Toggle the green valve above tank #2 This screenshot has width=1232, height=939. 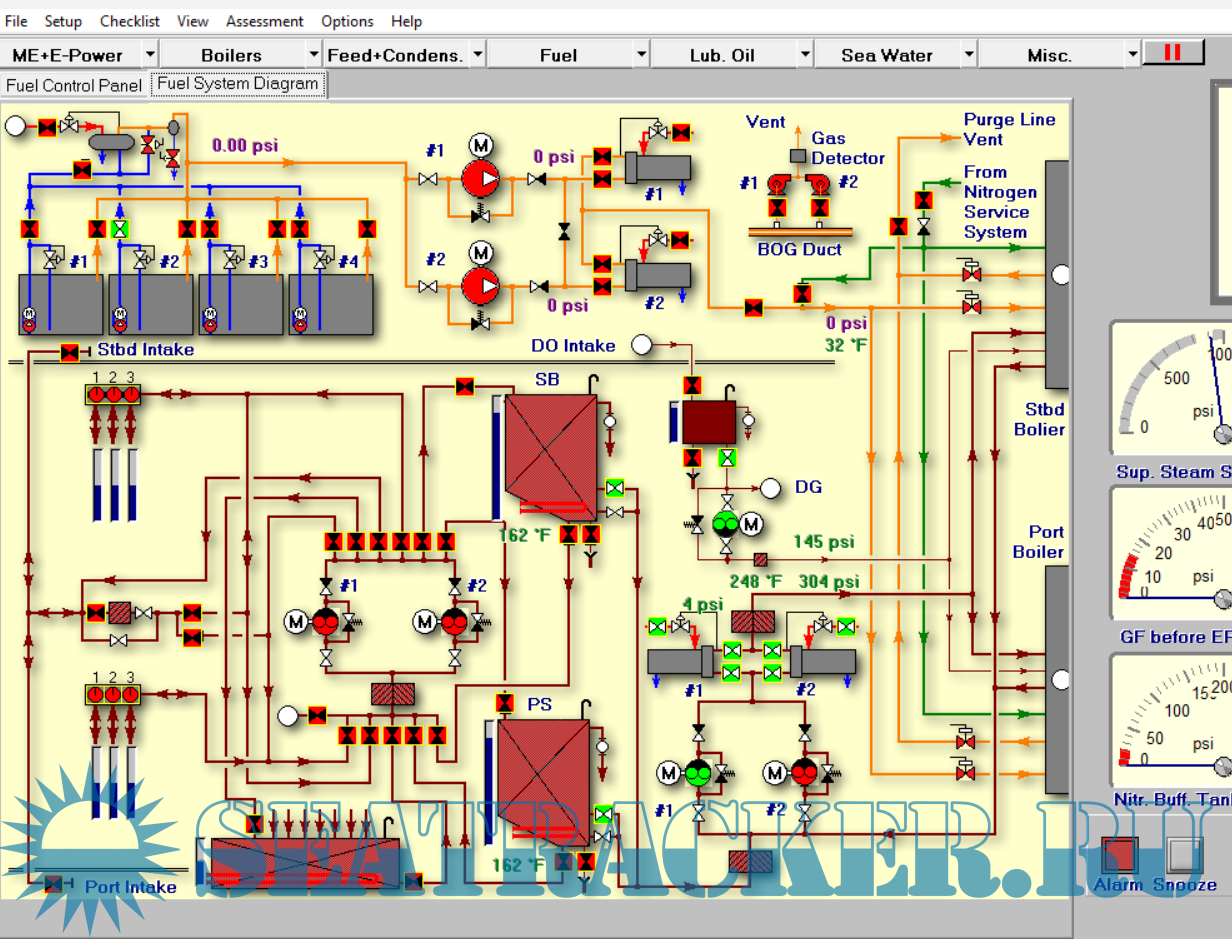(x=120, y=229)
